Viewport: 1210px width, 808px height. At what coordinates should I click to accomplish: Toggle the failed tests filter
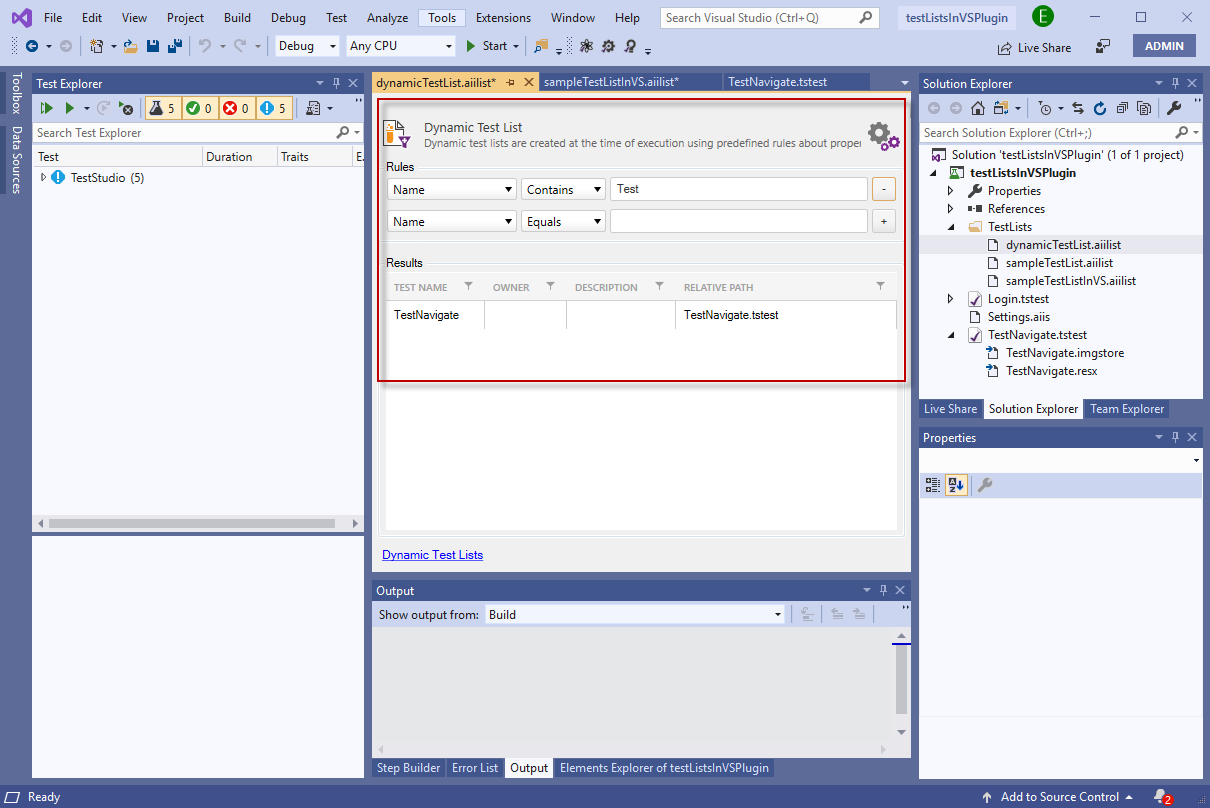tap(237, 108)
